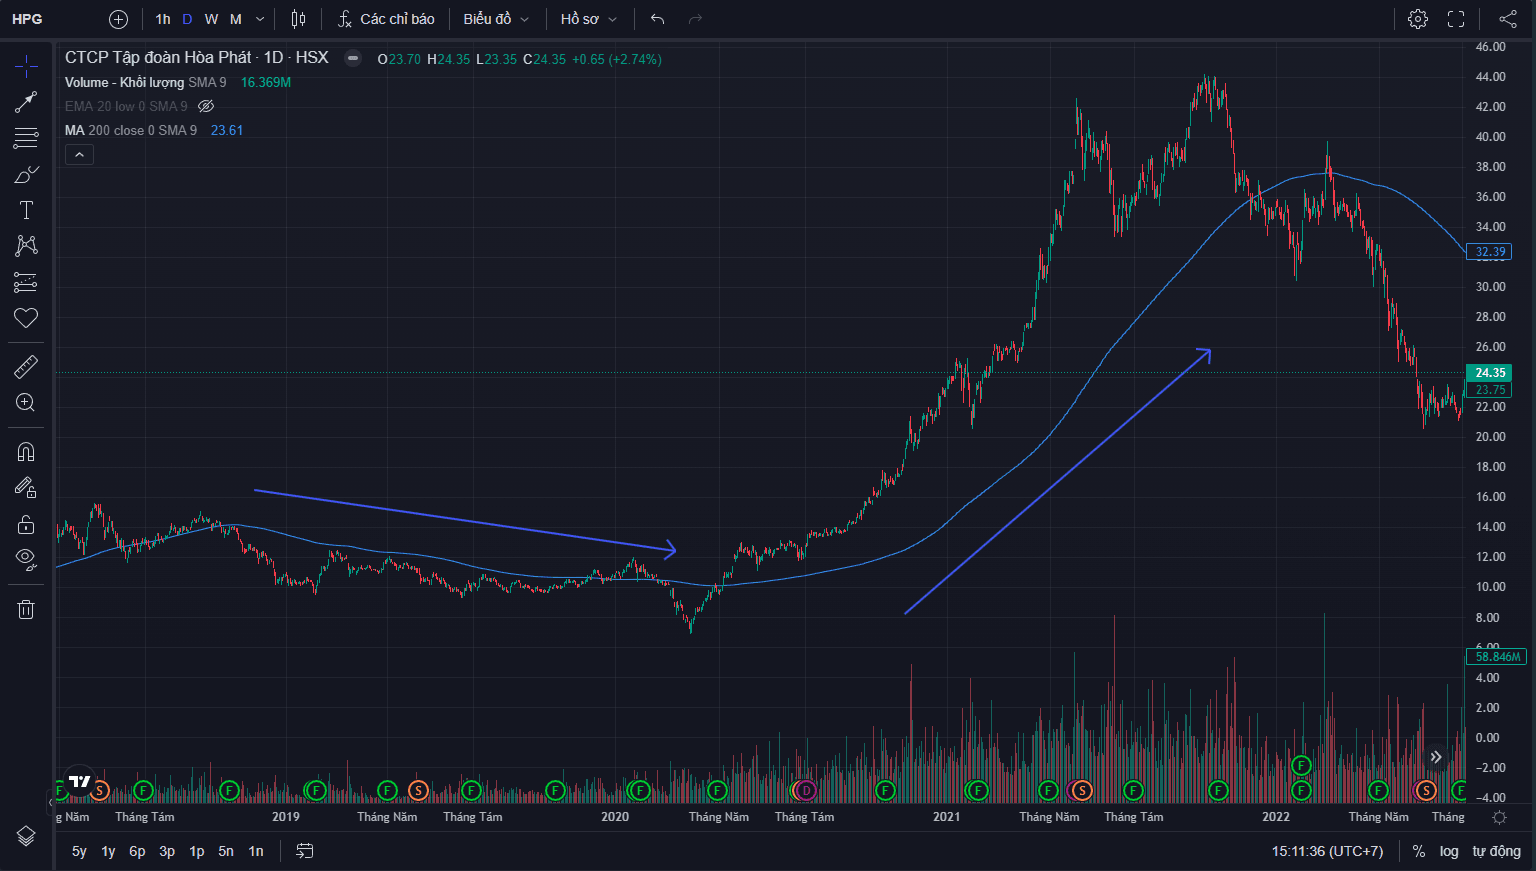Toggle magnet mode for drawings
Screen dimensions: 1536x871
point(26,452)
